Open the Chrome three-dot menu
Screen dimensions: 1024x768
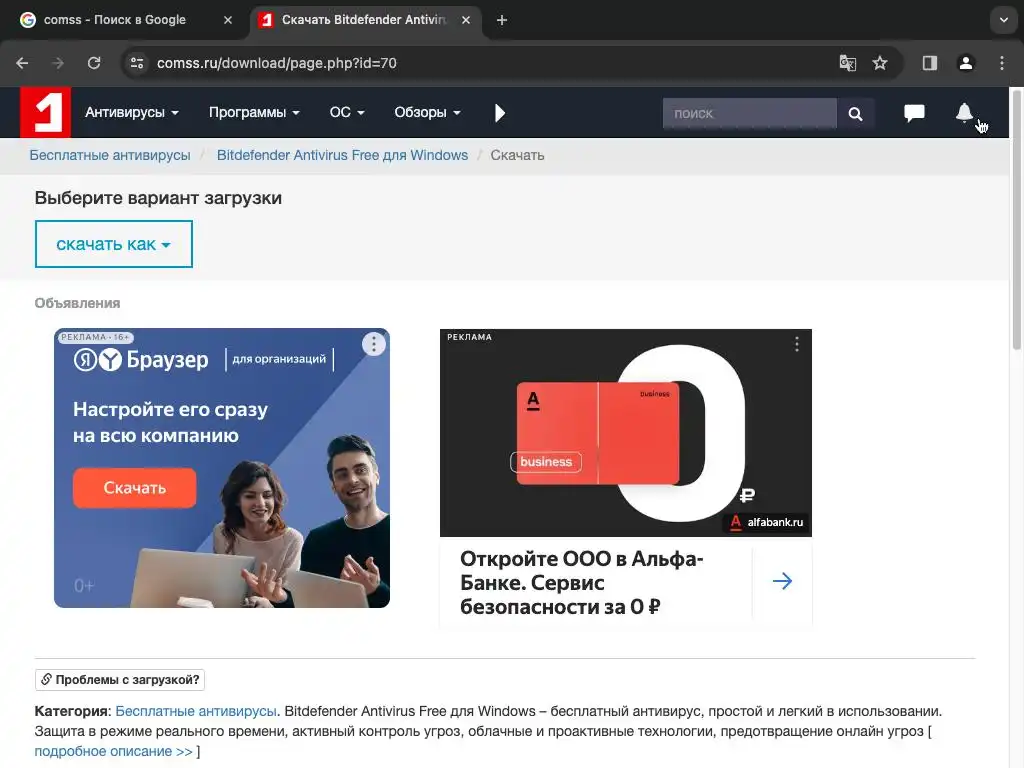pos(1002,63)
